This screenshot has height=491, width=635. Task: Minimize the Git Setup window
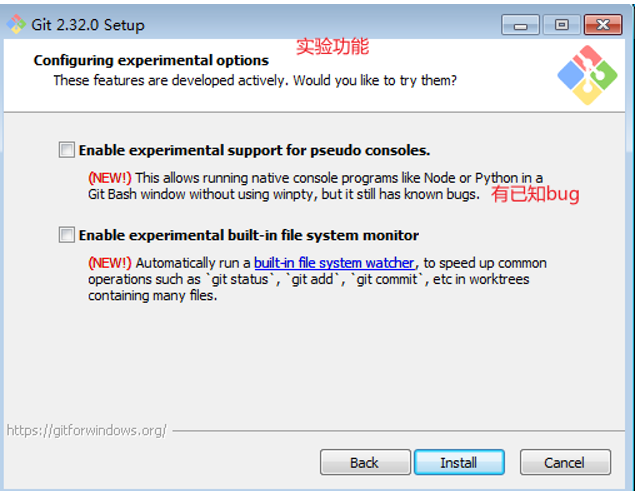click(x=520, y=25)
